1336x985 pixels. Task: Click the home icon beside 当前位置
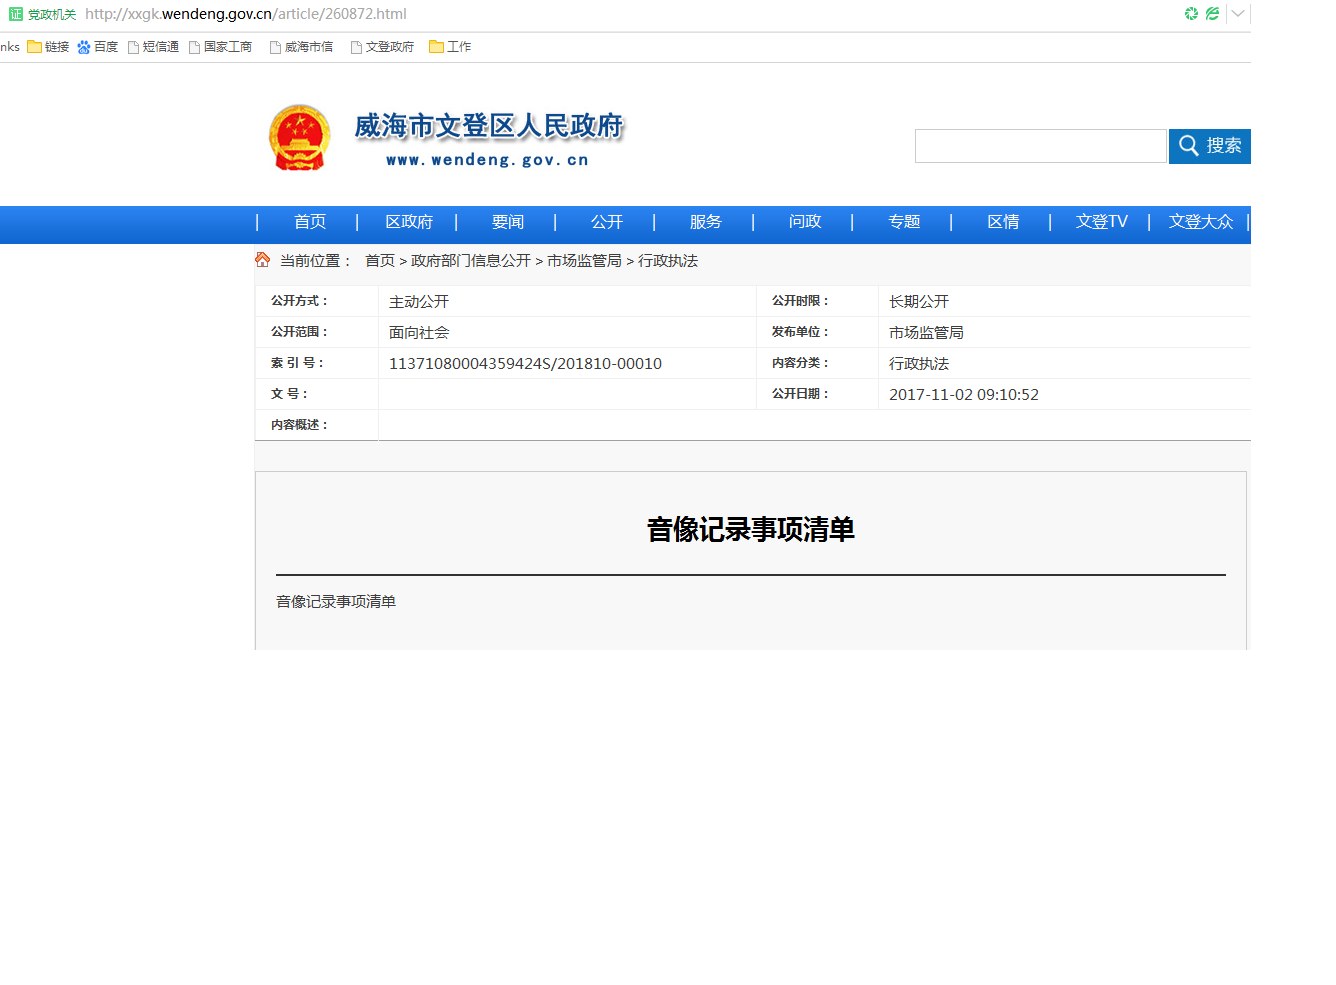[263, 260]
